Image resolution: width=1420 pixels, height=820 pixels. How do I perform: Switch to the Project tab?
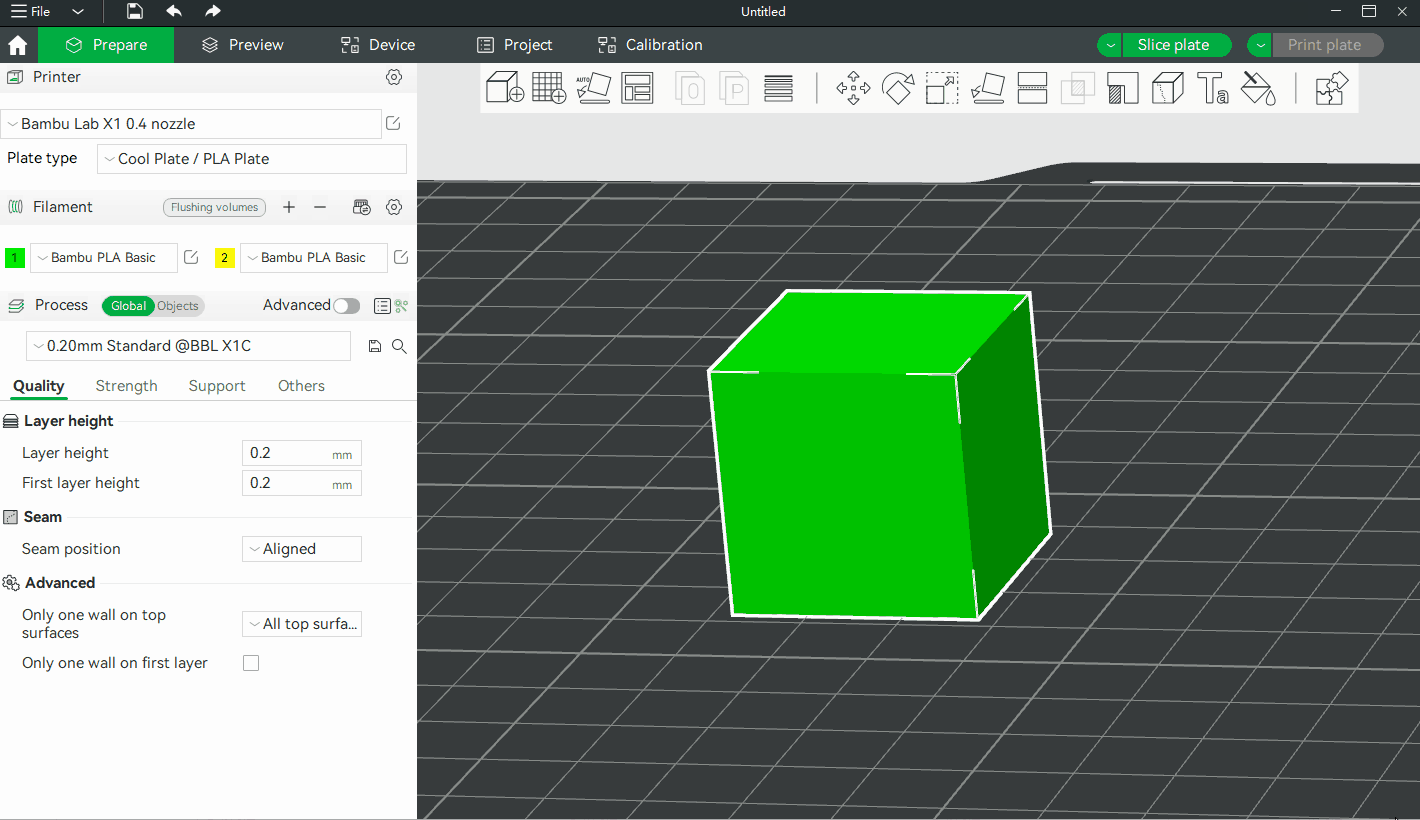[x=515, y=45]
